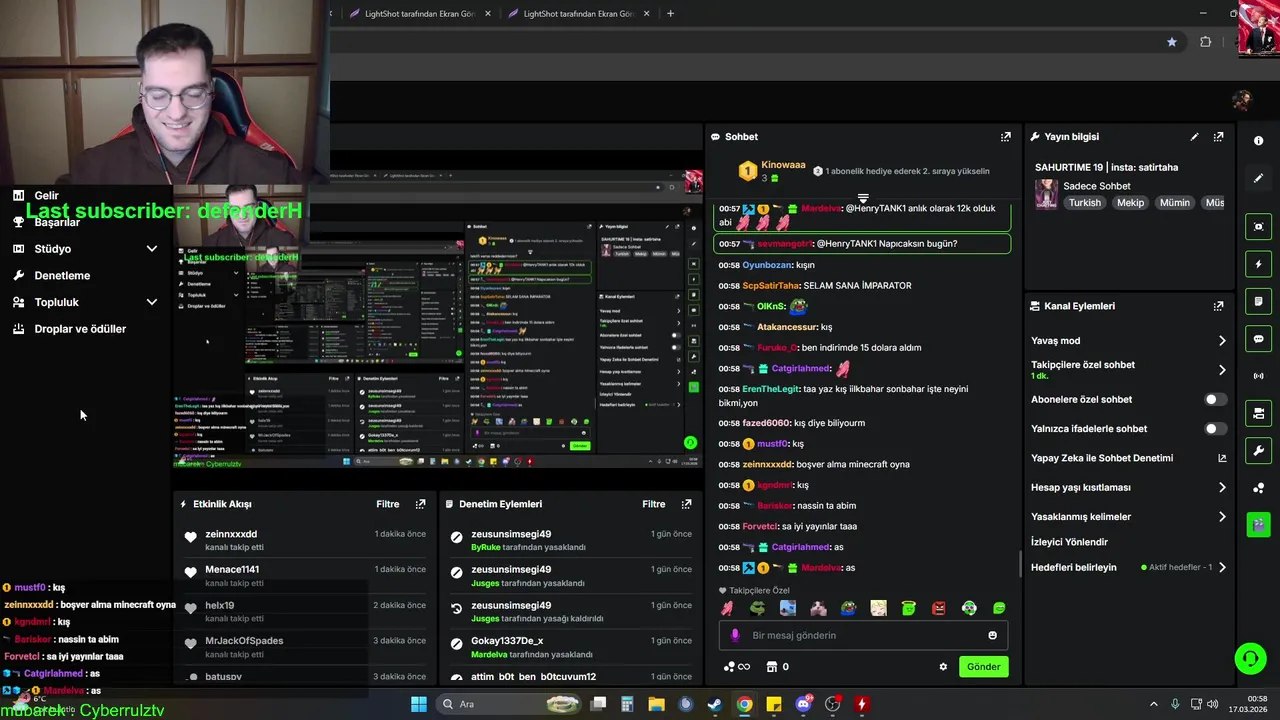Open Filtre in Denetim Eylemleri panel
The height and width of the screenshot is (720, 1280).
click(654, 504)
